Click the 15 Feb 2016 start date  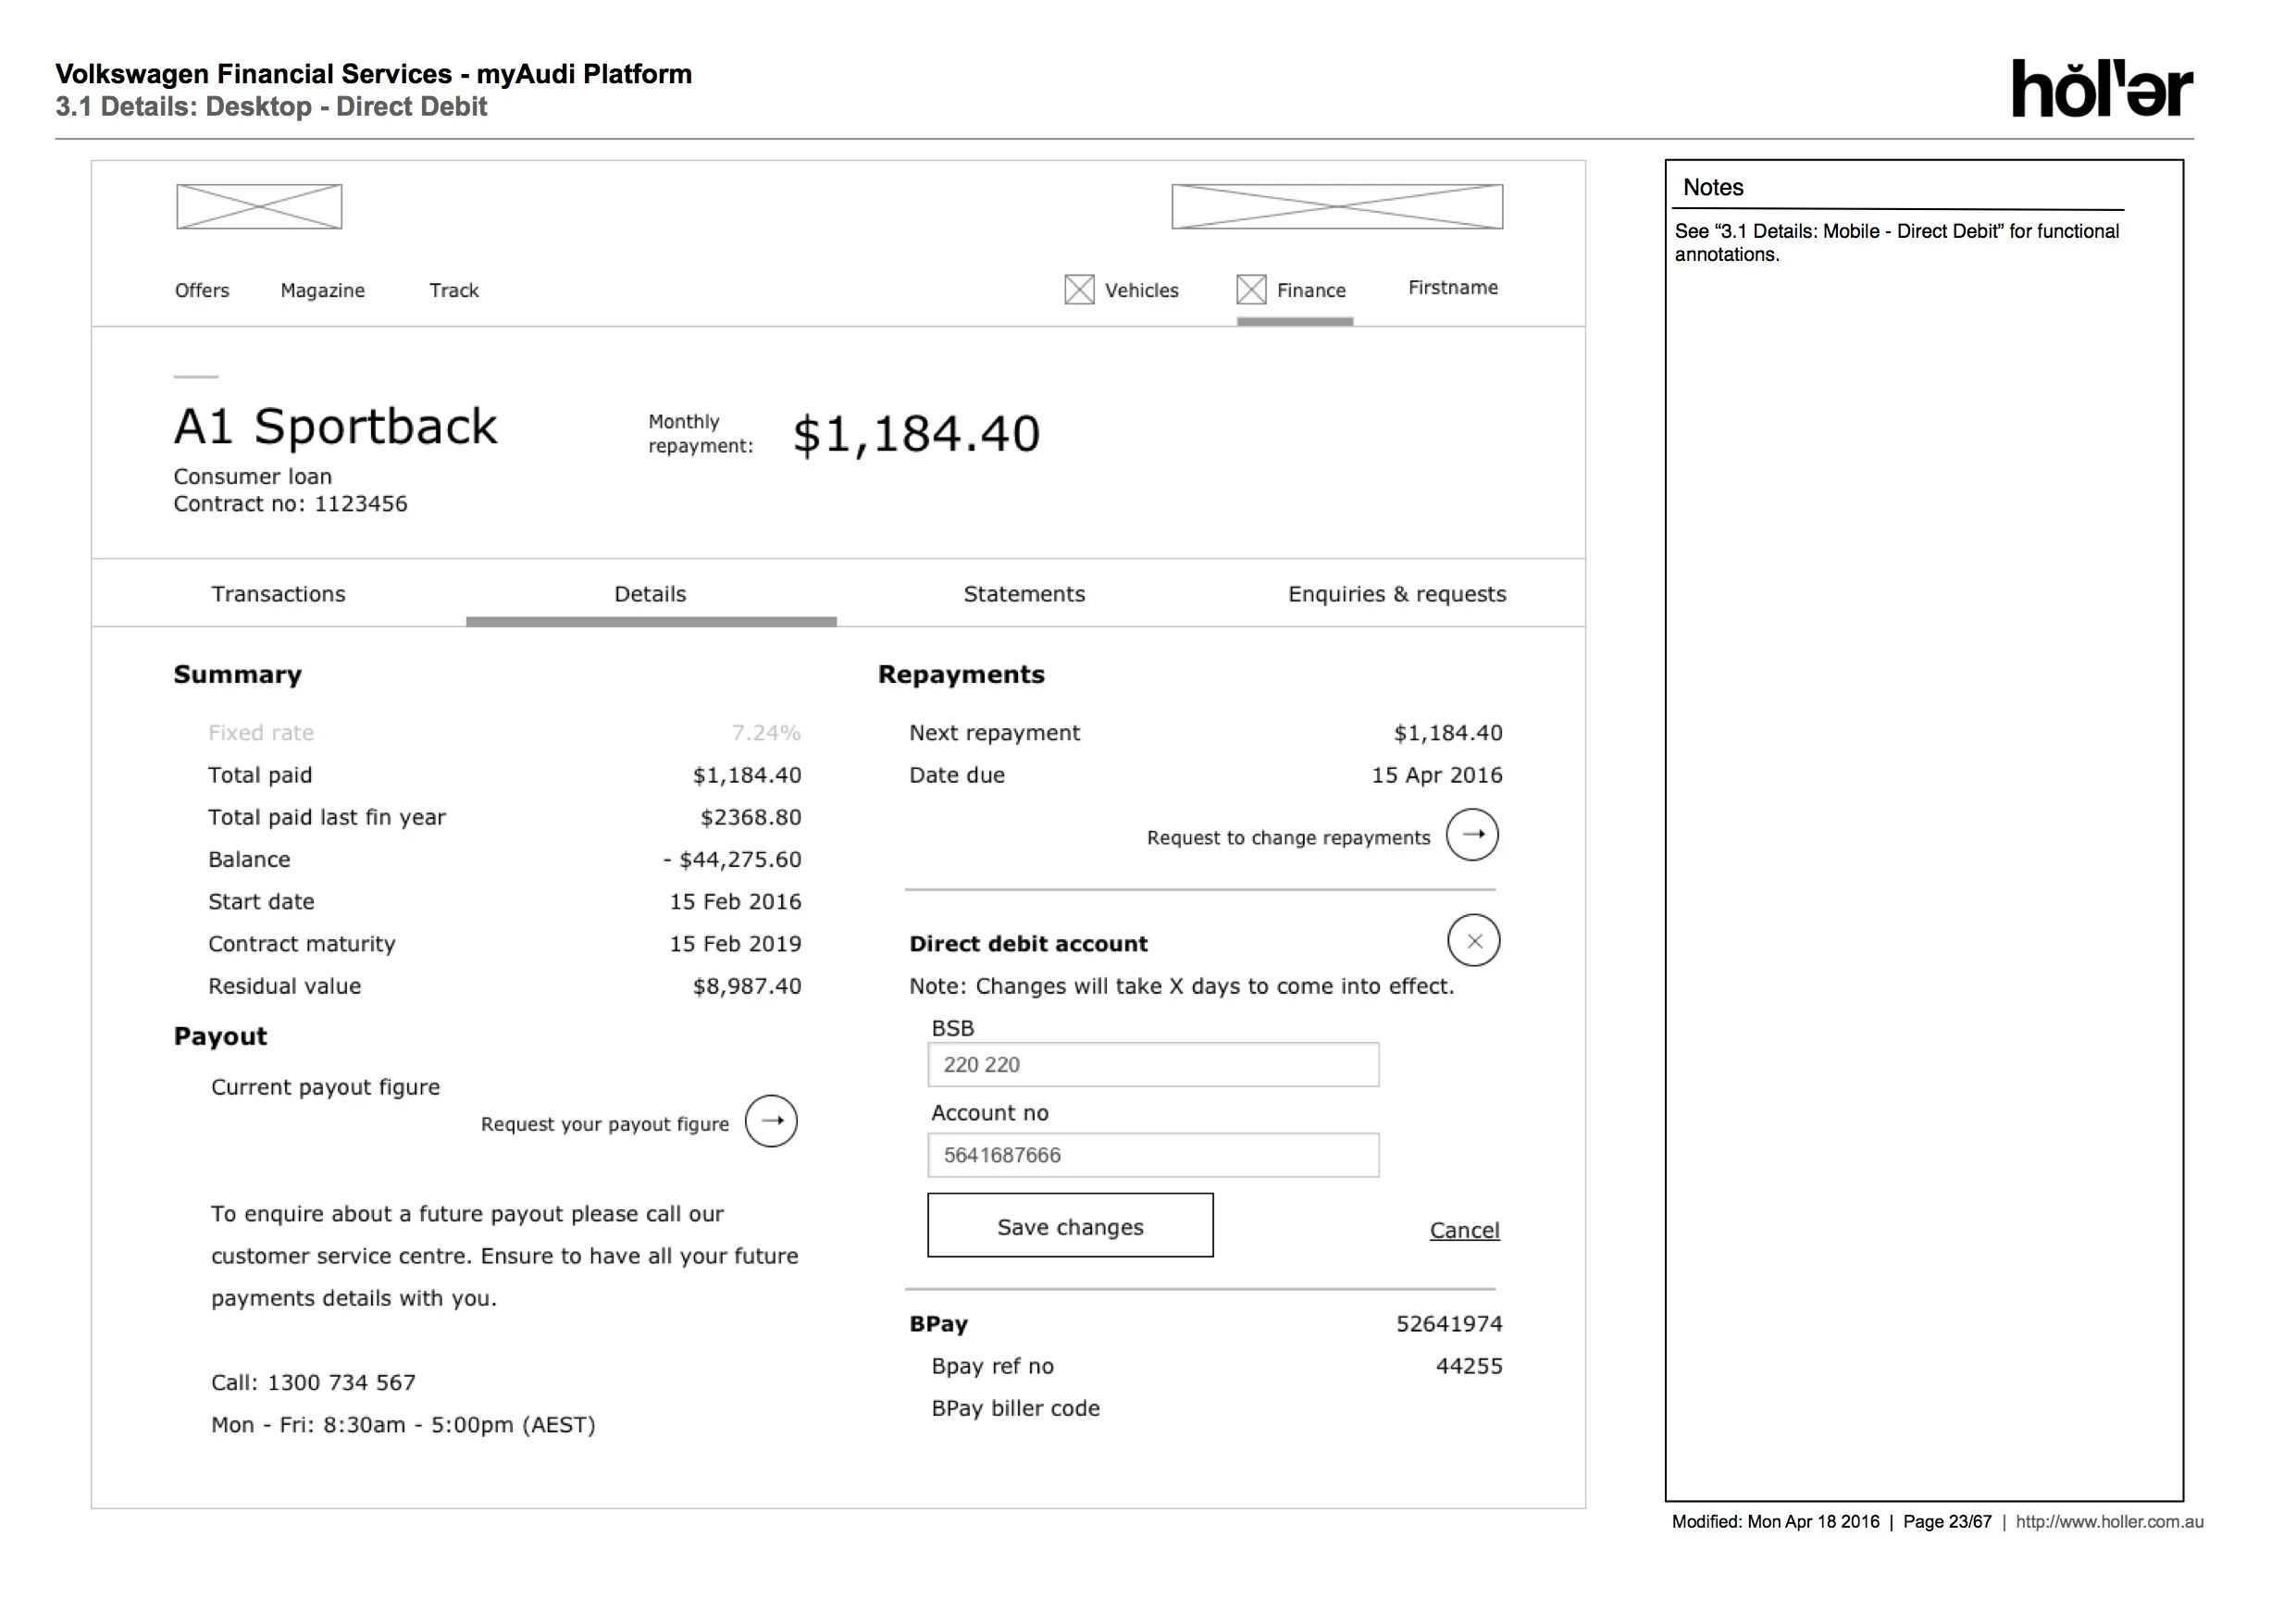(735, 902)
